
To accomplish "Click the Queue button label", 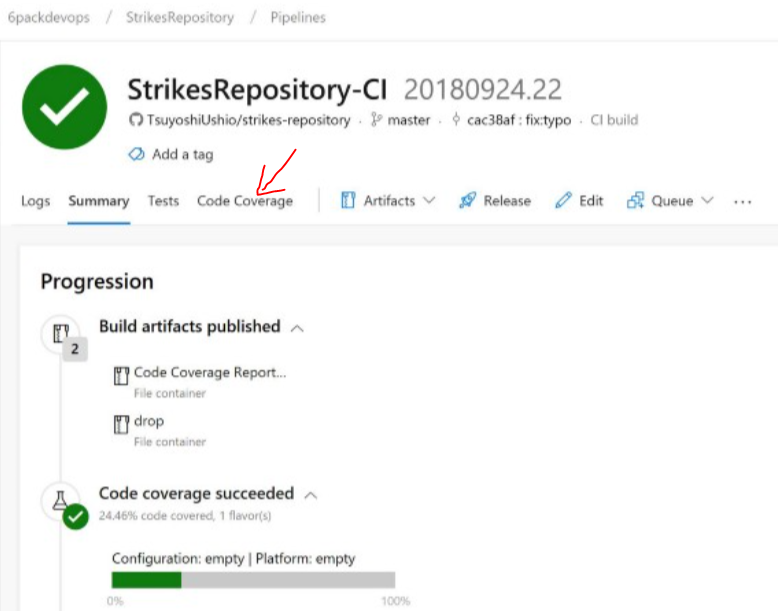I will (672, 201).
